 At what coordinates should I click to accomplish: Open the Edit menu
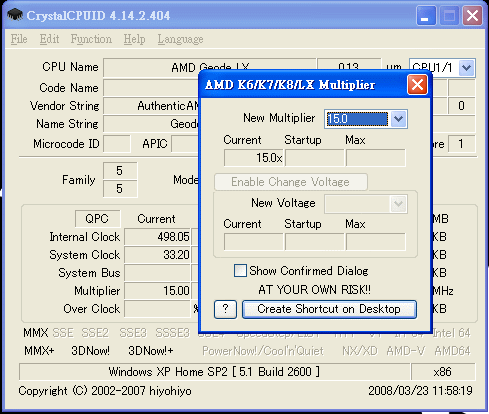[x=49, y=39]
